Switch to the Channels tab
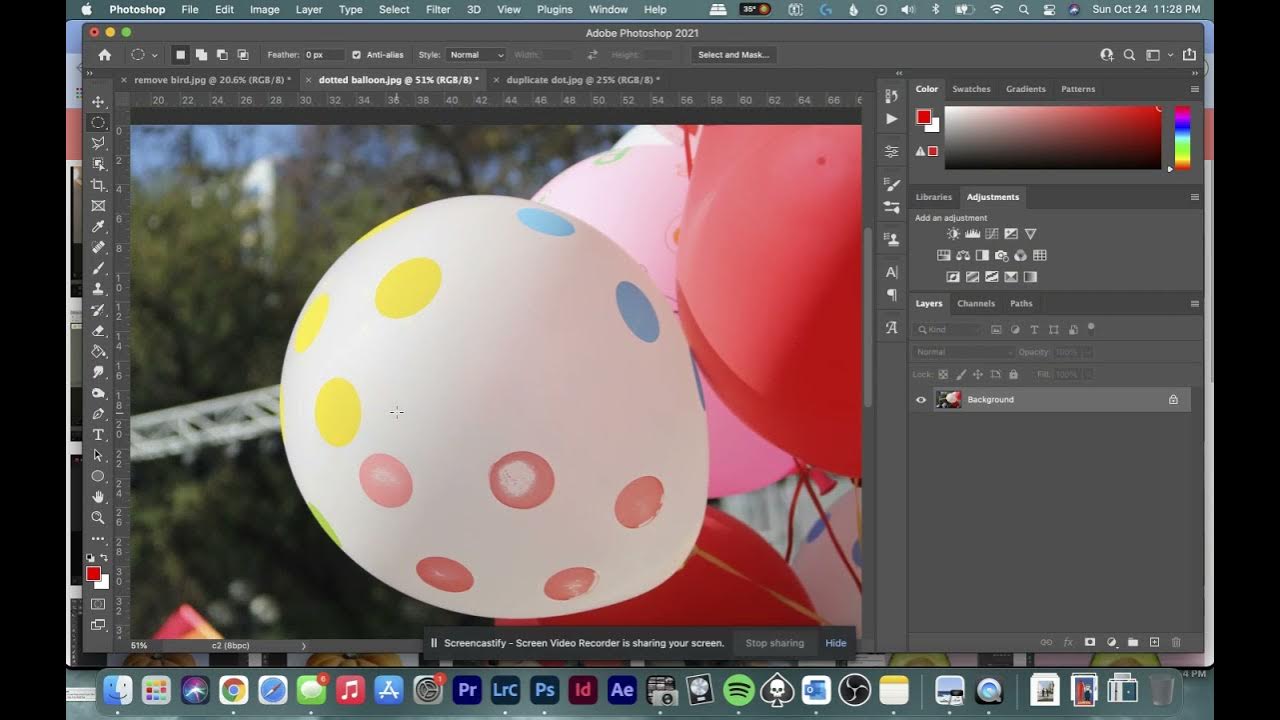 (976, 304)
